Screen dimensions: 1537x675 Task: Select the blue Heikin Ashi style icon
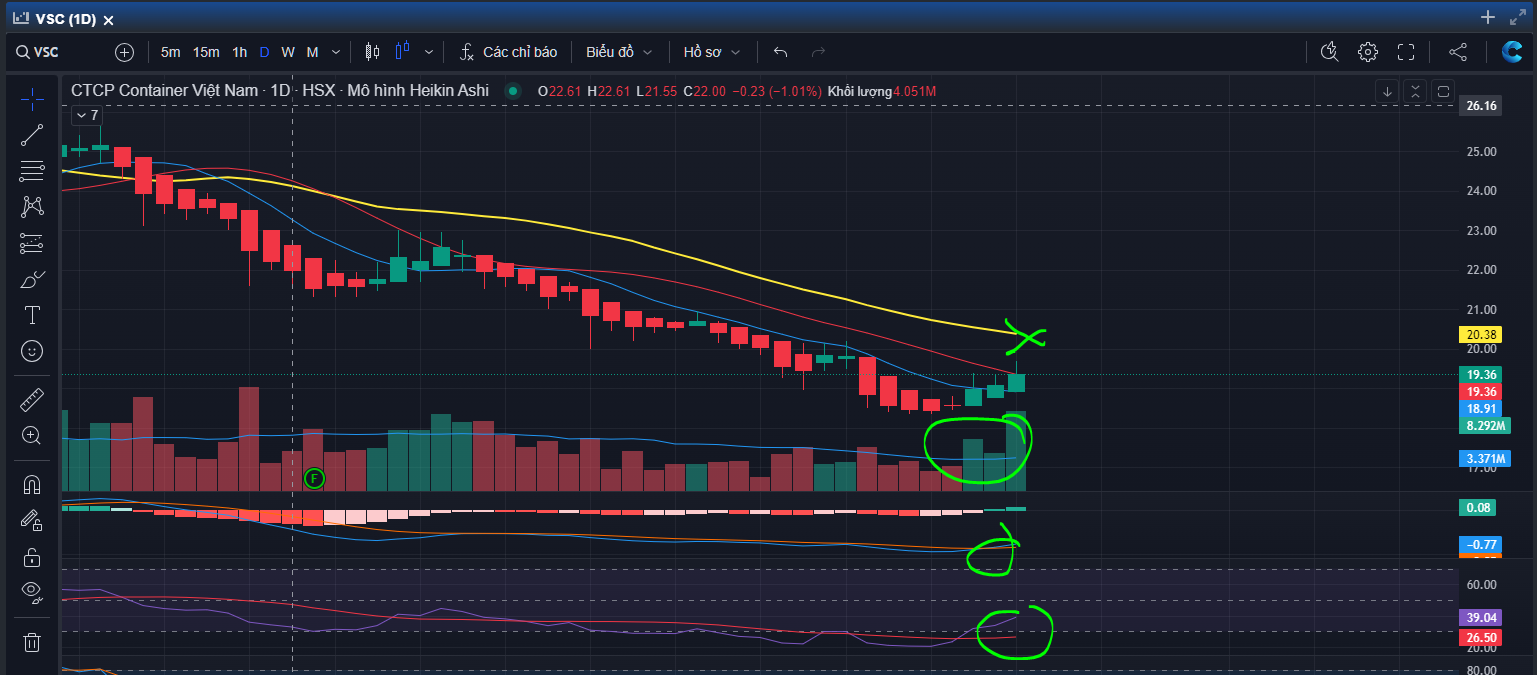click(x=404, y=52)
